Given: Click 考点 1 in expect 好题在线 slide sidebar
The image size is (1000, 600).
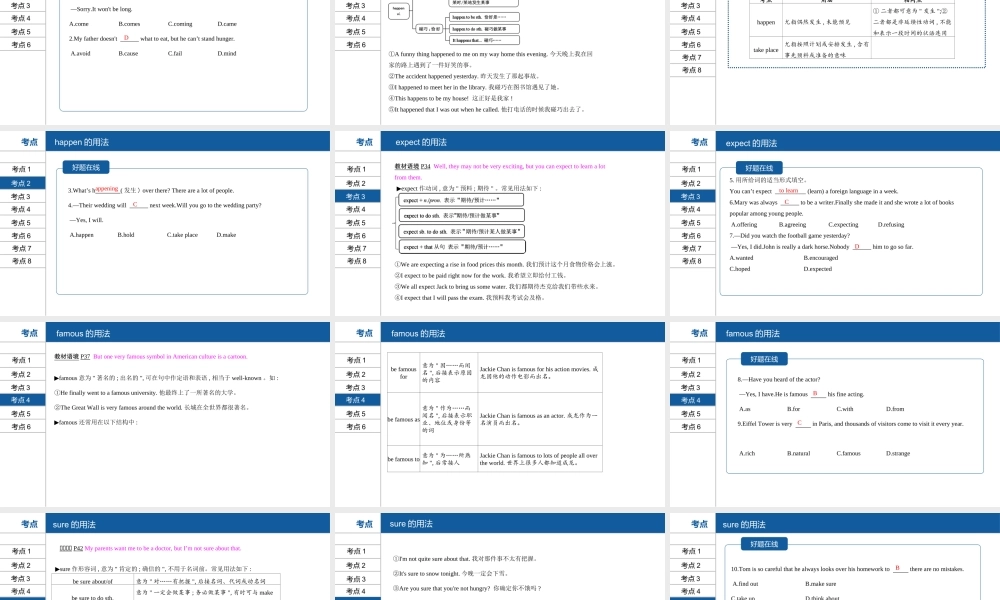Looking at the screenshot, I should click(x=692, y=169).
